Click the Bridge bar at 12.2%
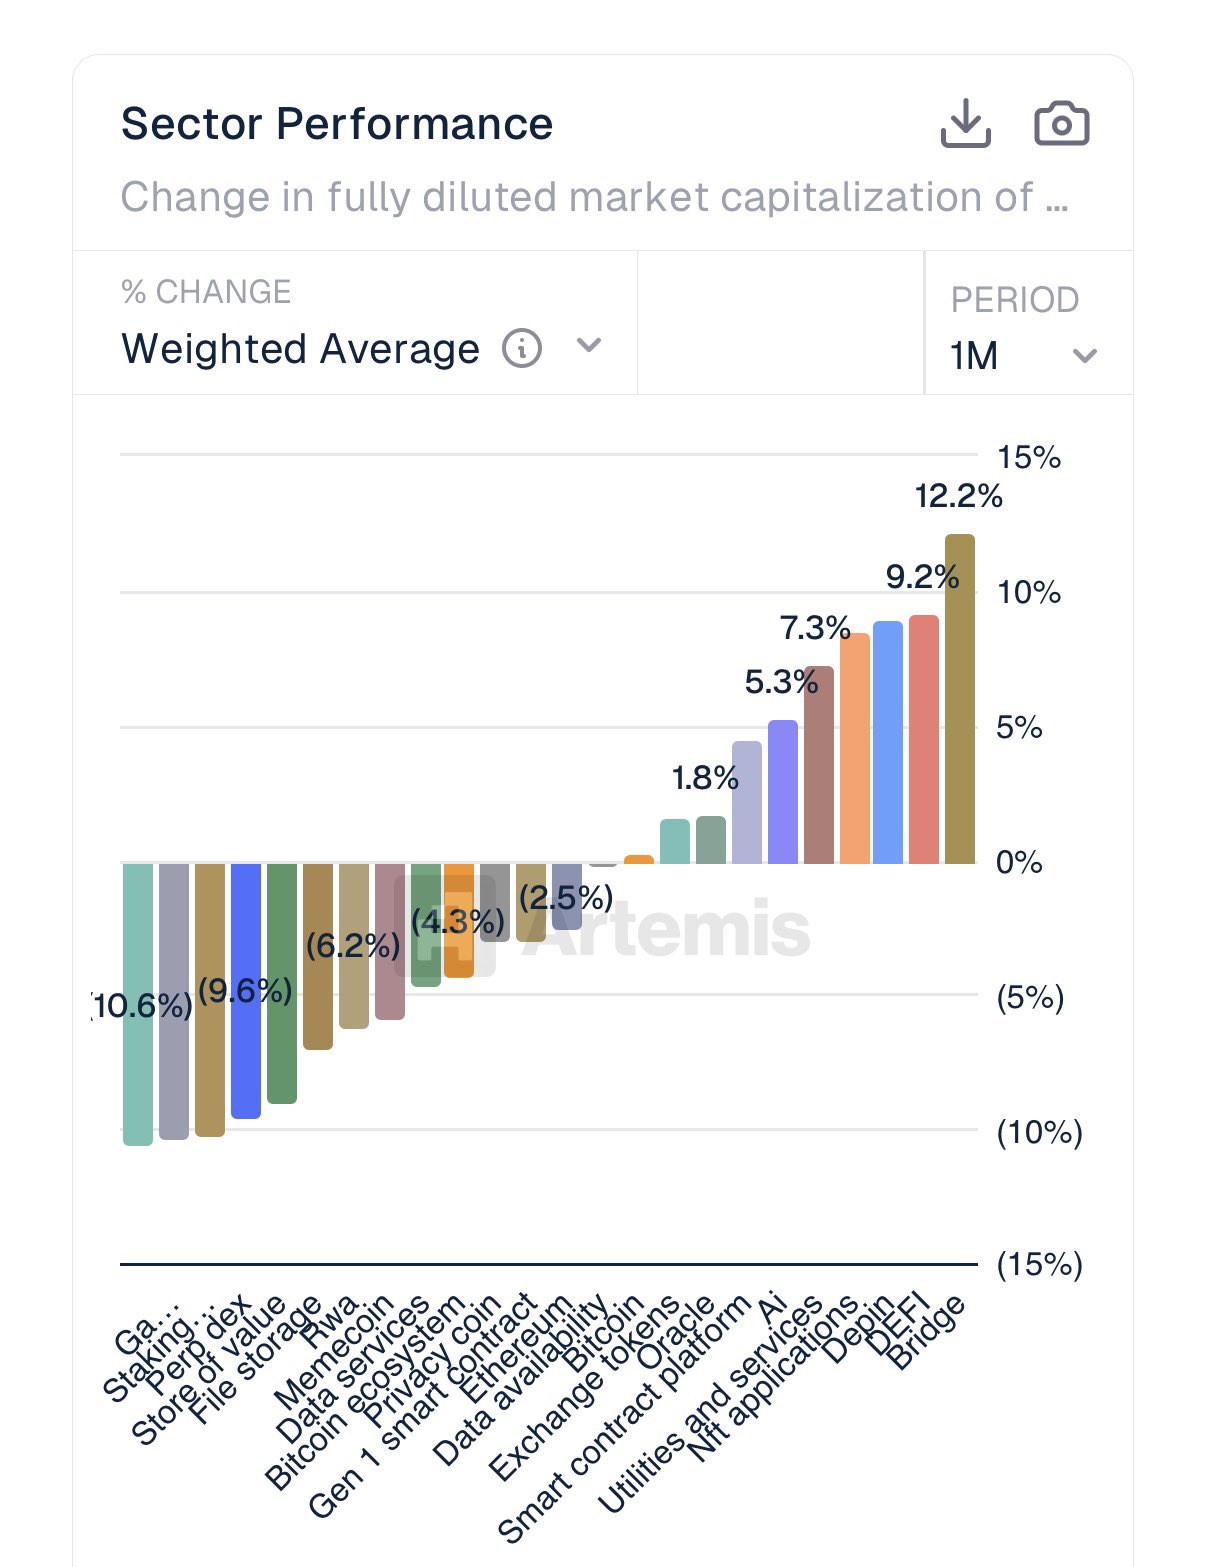This screenshot has width=1206, height=1567. [960, 700]
